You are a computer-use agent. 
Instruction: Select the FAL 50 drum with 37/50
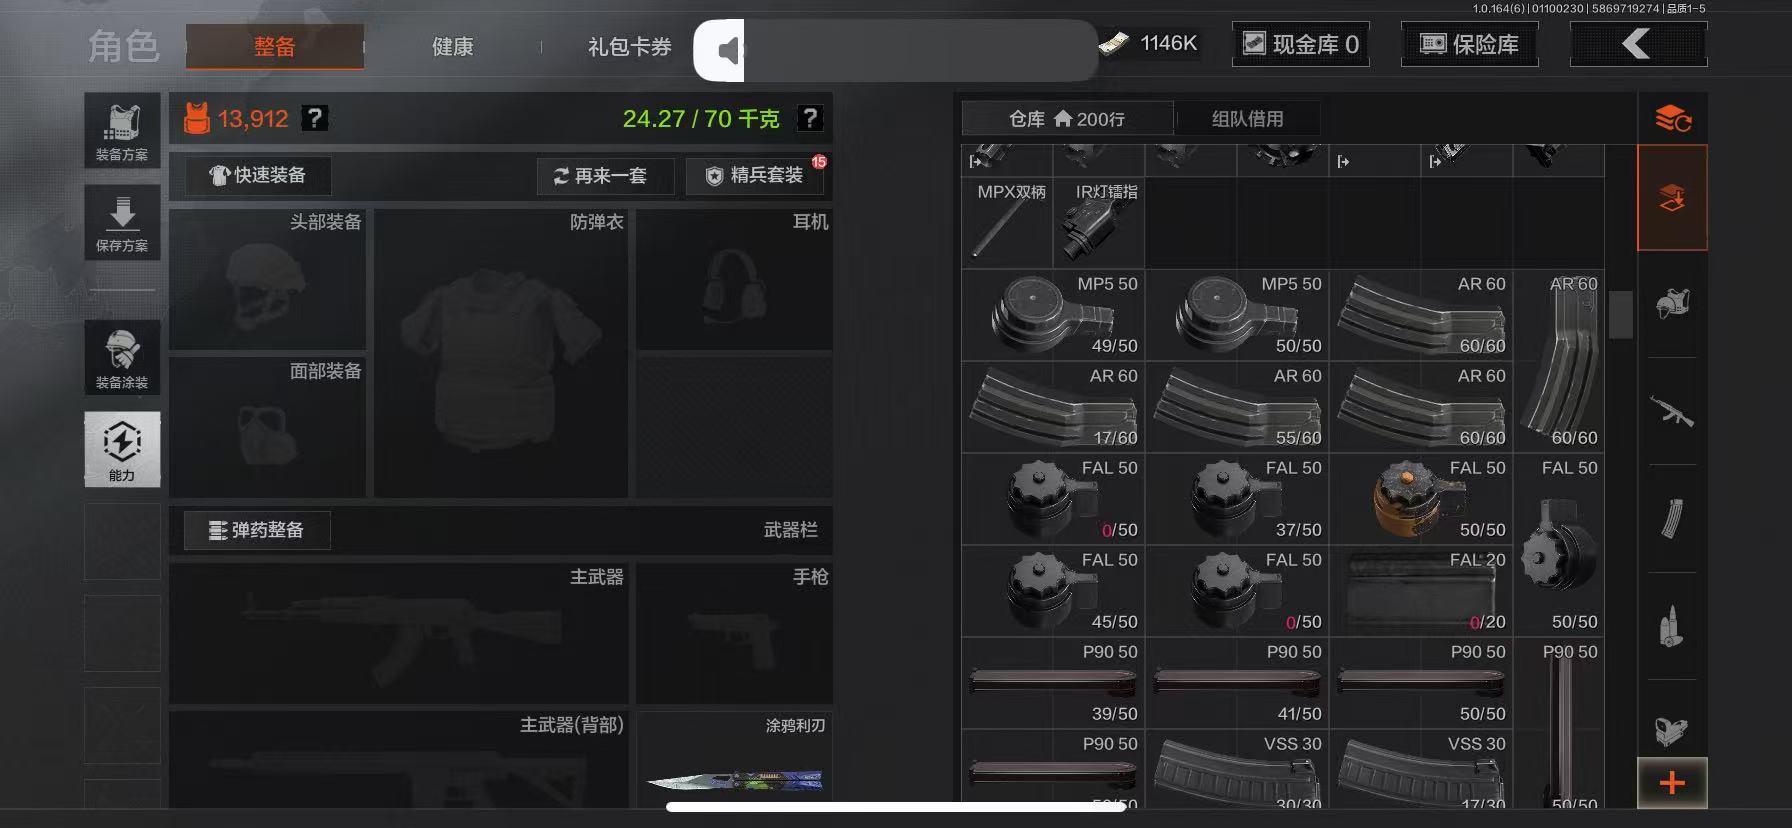coord(1237,499)
